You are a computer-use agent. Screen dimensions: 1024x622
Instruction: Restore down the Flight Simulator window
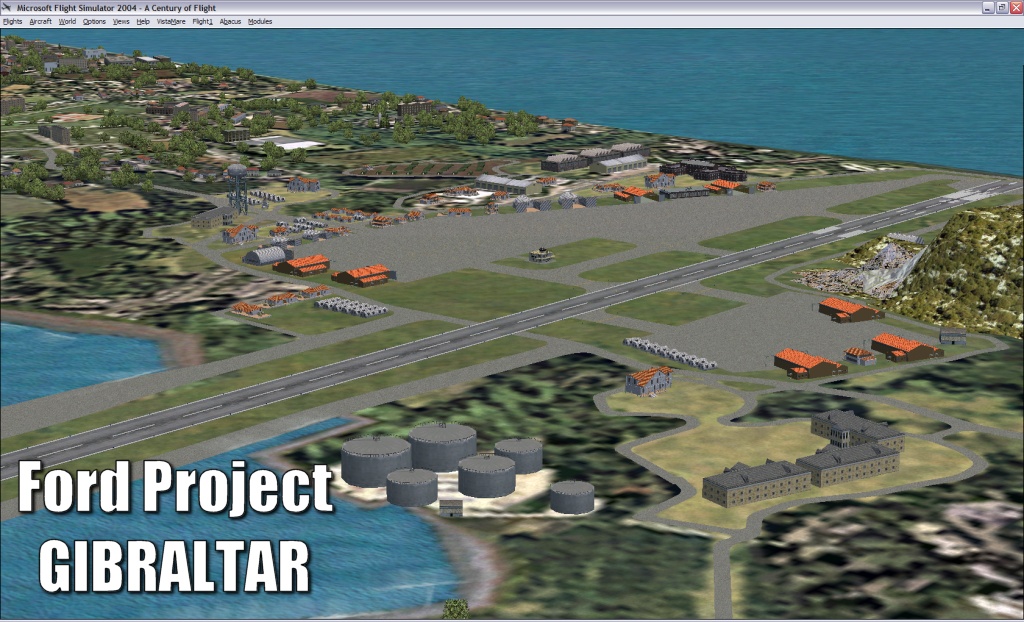(1002, 8)
